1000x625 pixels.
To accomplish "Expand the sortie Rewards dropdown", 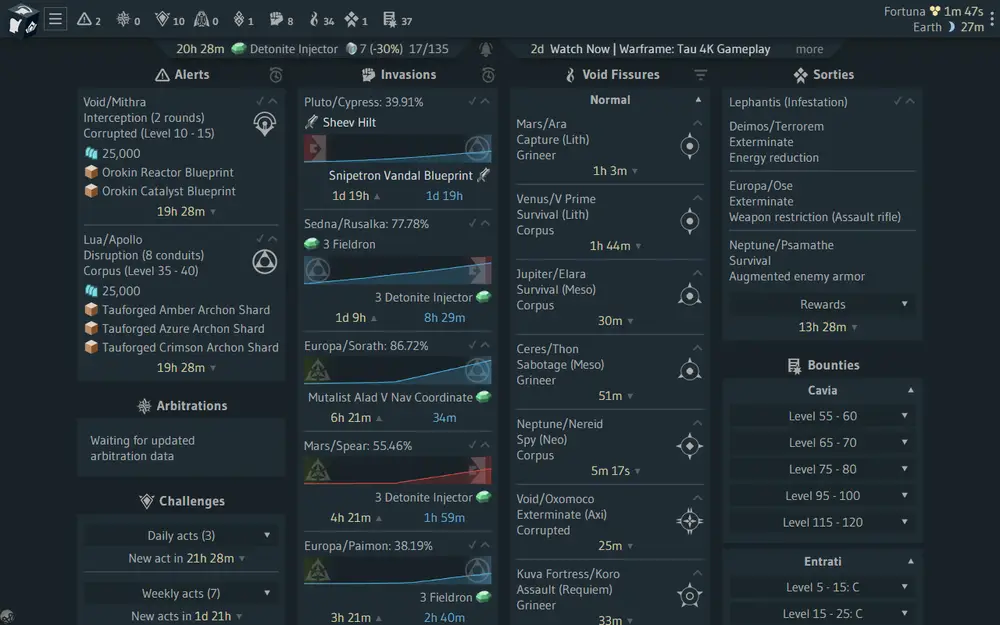I will click(822, 304).
